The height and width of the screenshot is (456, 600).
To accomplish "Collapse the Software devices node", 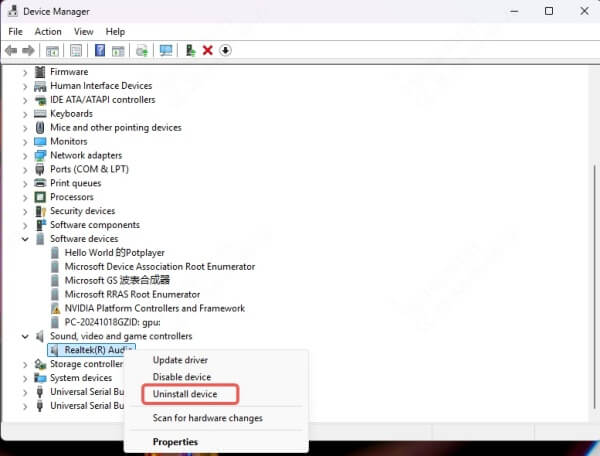I will tap(25, 239).
